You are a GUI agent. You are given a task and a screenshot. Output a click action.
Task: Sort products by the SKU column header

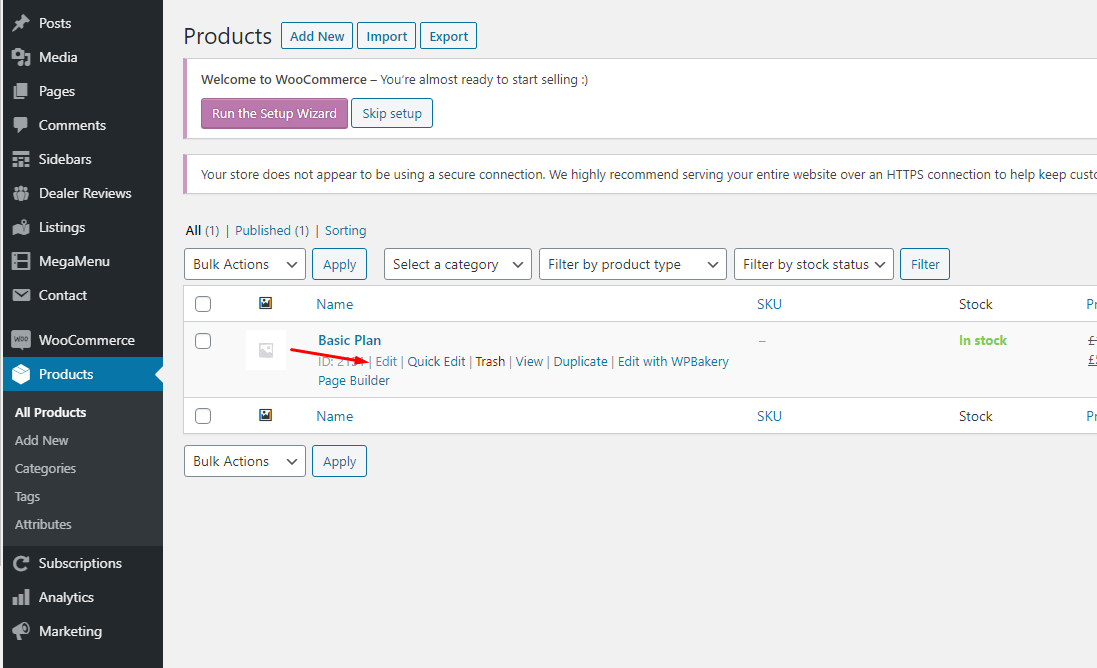tap(769, 304)
